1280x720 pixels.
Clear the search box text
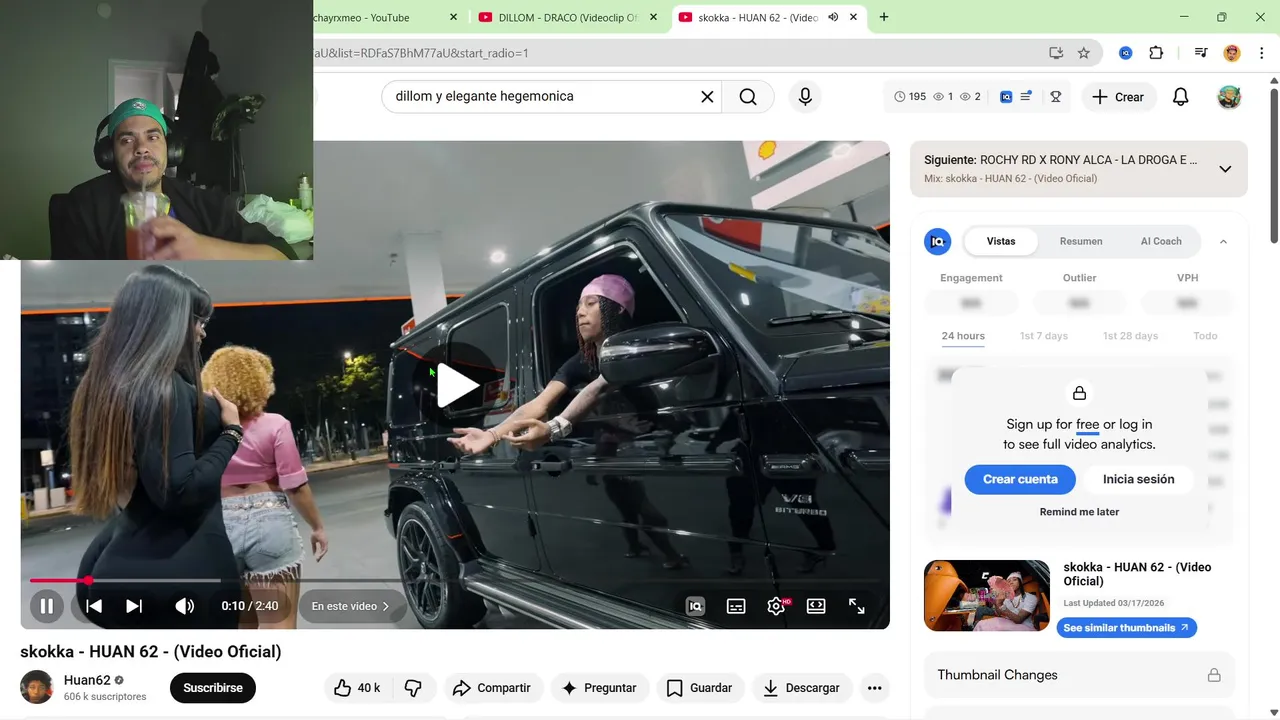(x=707, y=97)
